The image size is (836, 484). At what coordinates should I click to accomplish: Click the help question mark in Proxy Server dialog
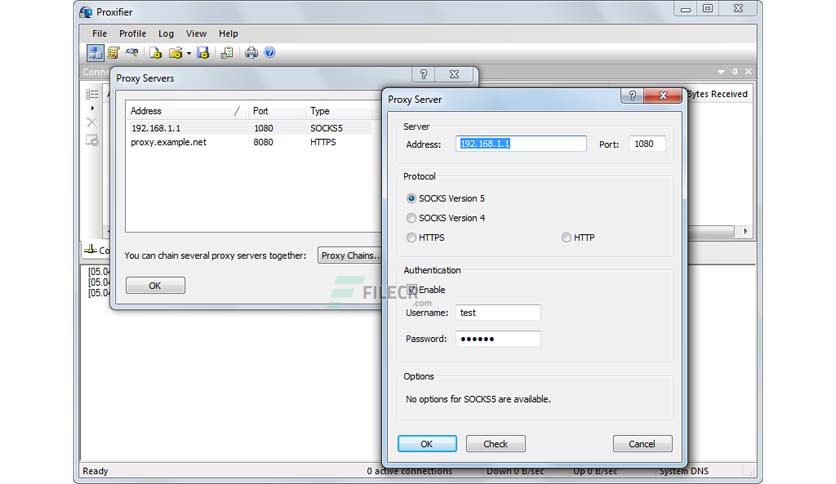(632, 95)
